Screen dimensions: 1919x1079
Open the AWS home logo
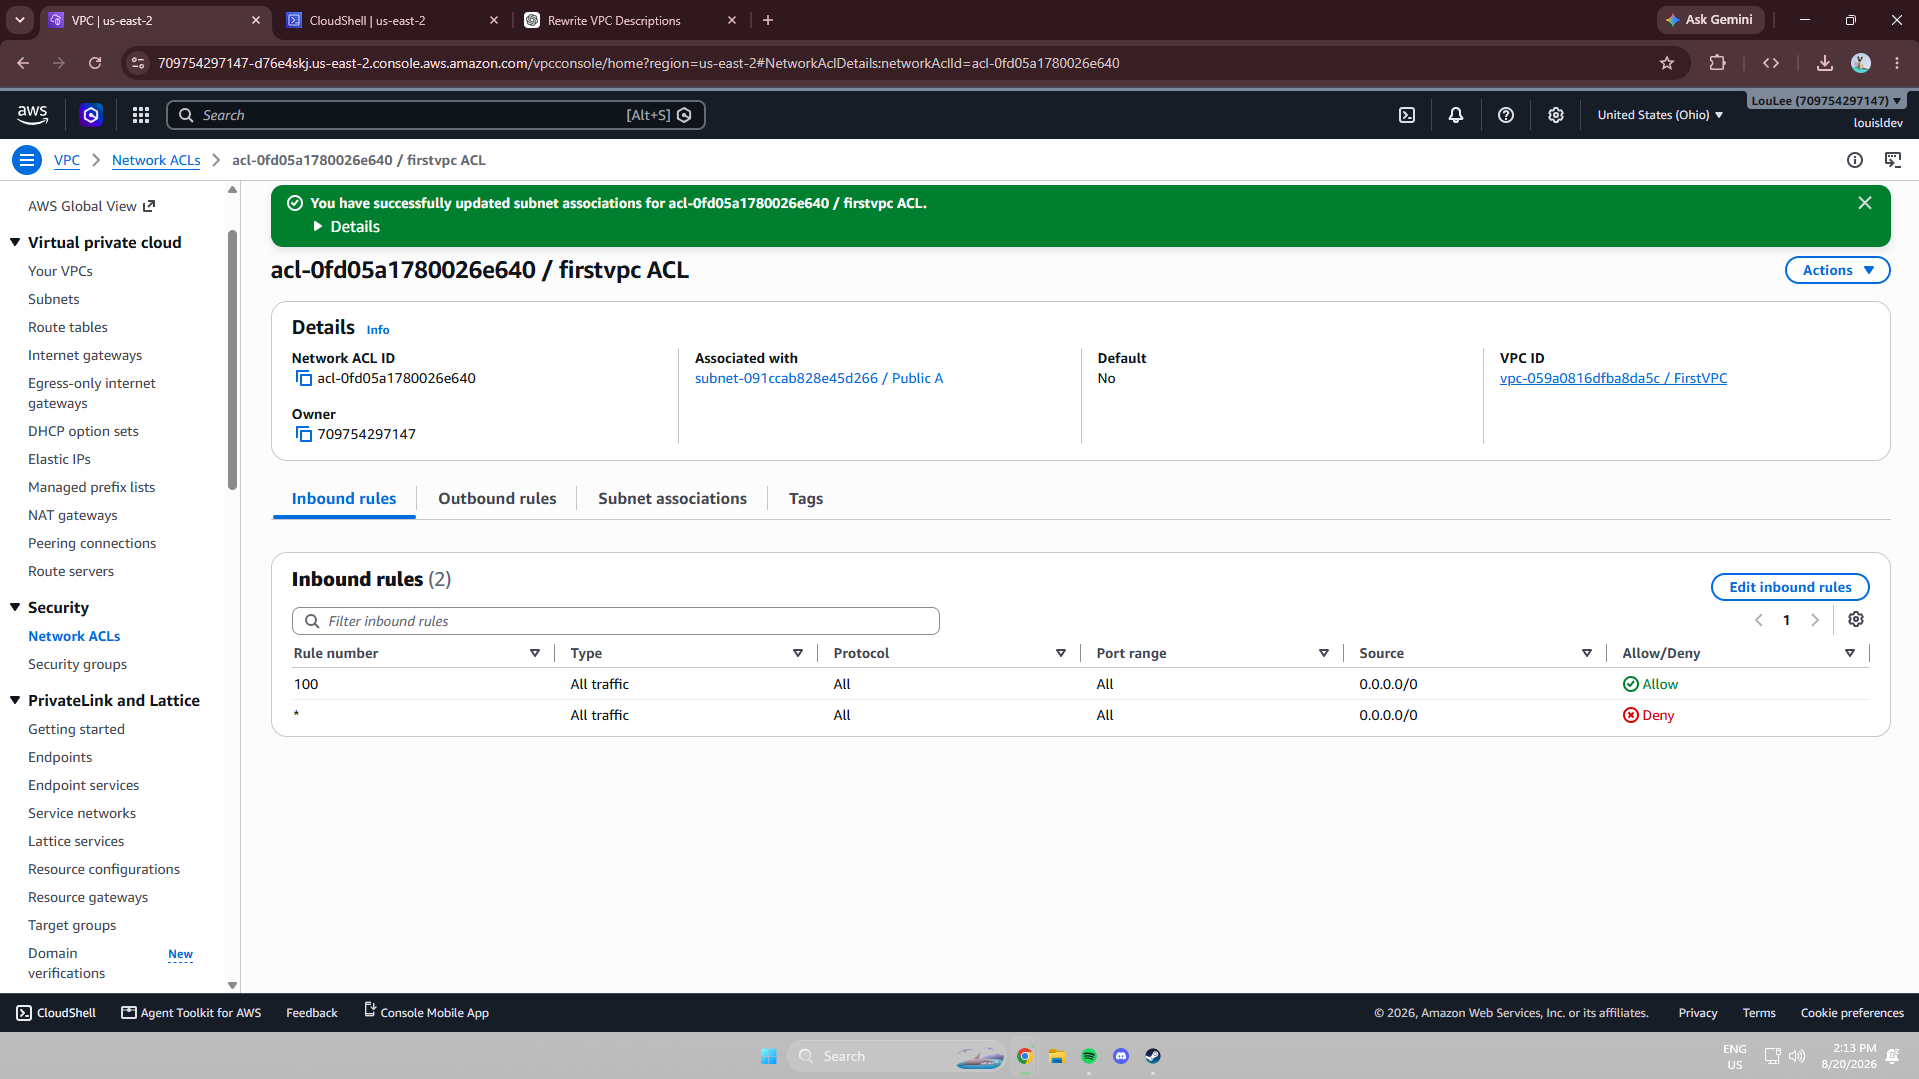(x=33, y=115)
